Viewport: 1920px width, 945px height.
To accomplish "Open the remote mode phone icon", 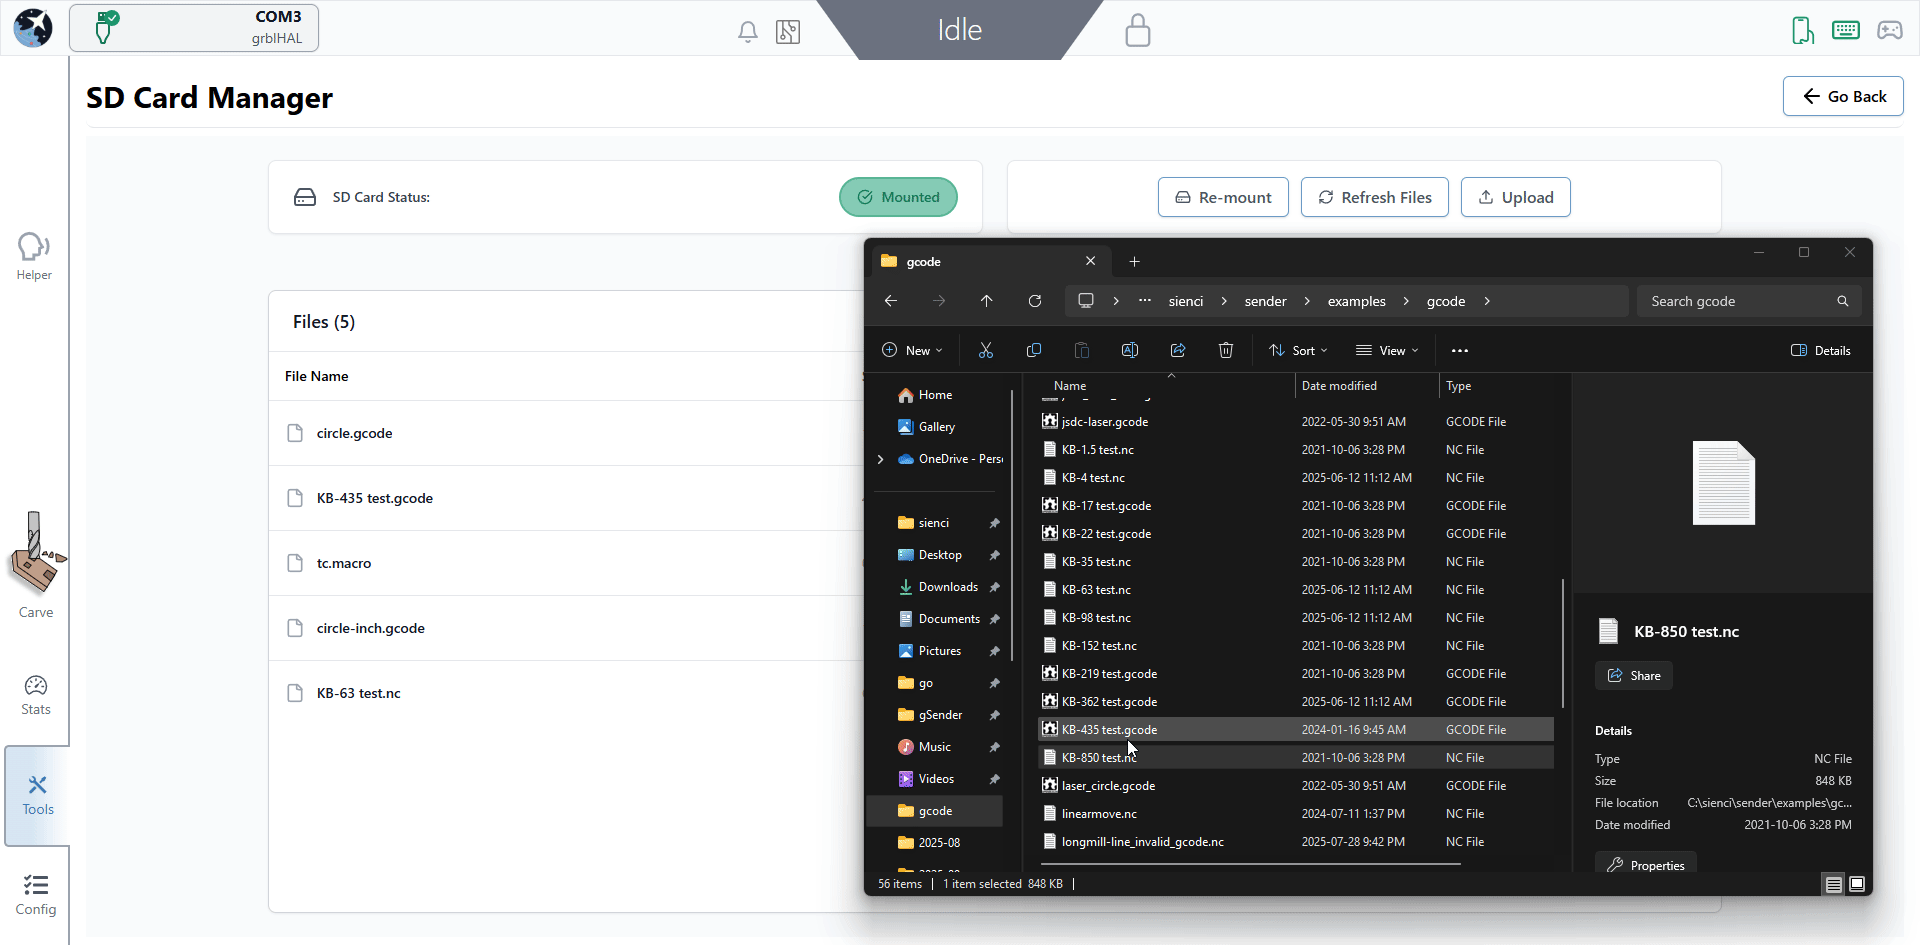I will click(x=1803, y=30).
